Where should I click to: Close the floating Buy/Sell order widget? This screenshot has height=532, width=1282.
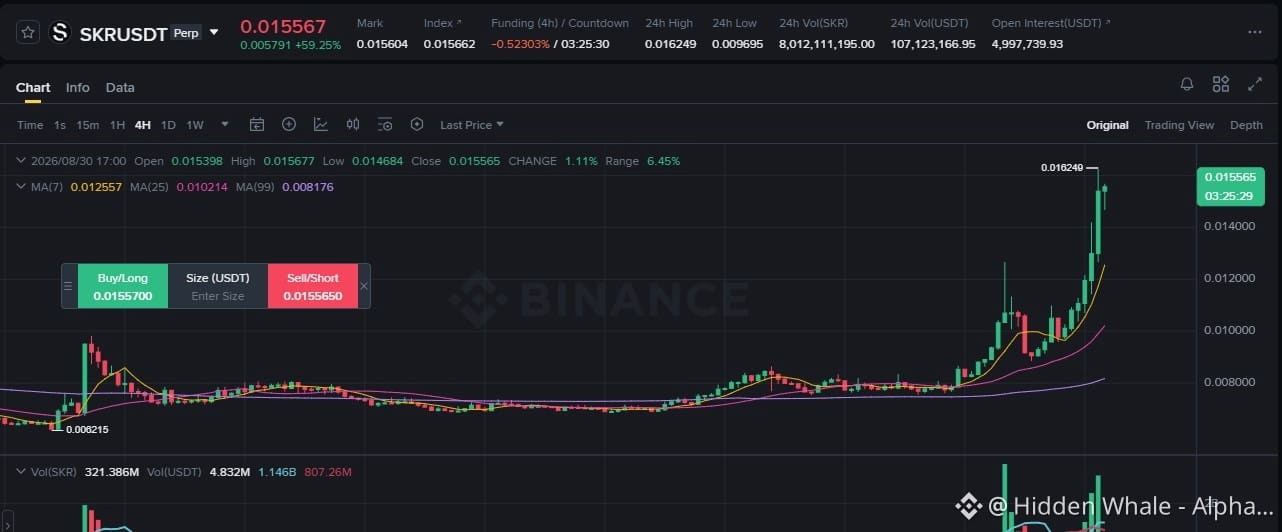point(364,286)
